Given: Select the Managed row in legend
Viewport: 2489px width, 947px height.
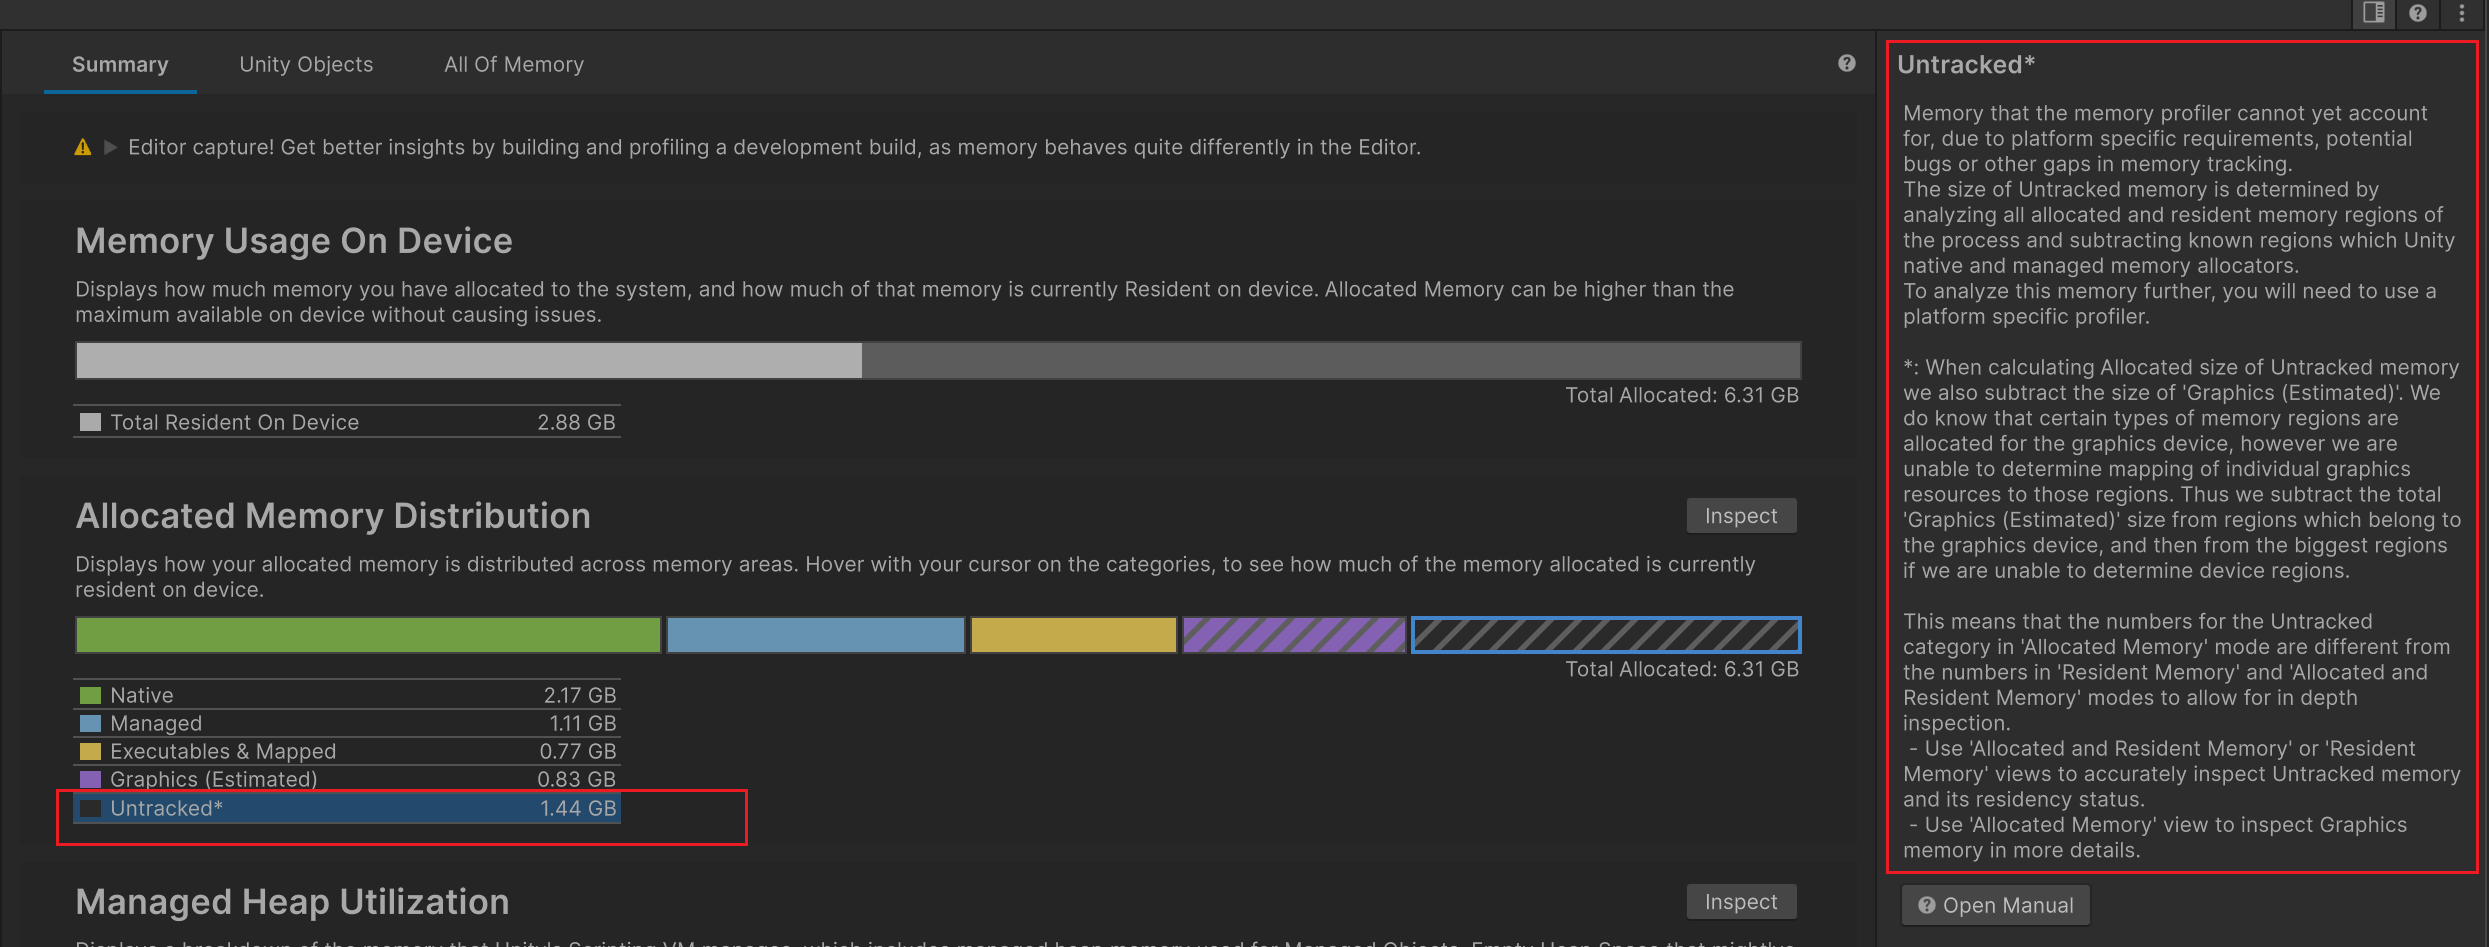Looking at the screenshot, I should (346, 723).
